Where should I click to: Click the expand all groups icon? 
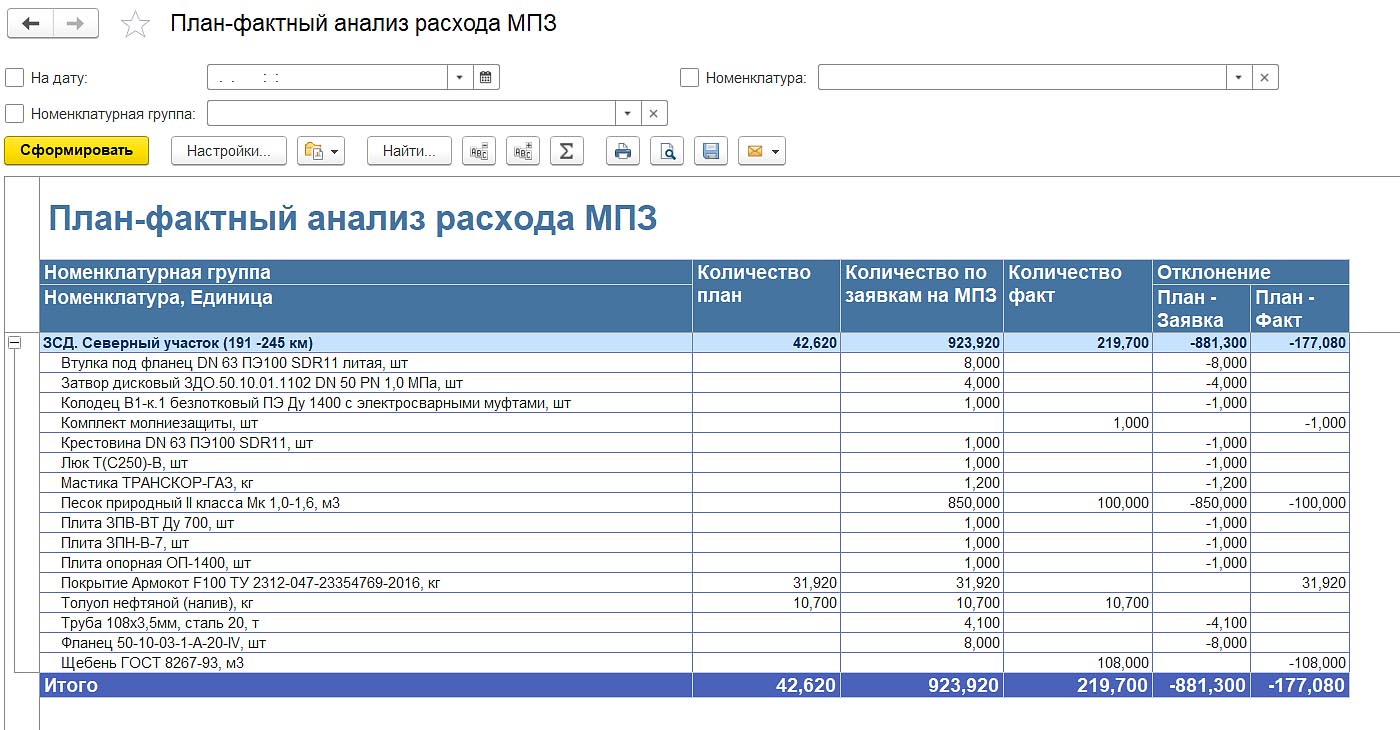(x=523, y=151)
